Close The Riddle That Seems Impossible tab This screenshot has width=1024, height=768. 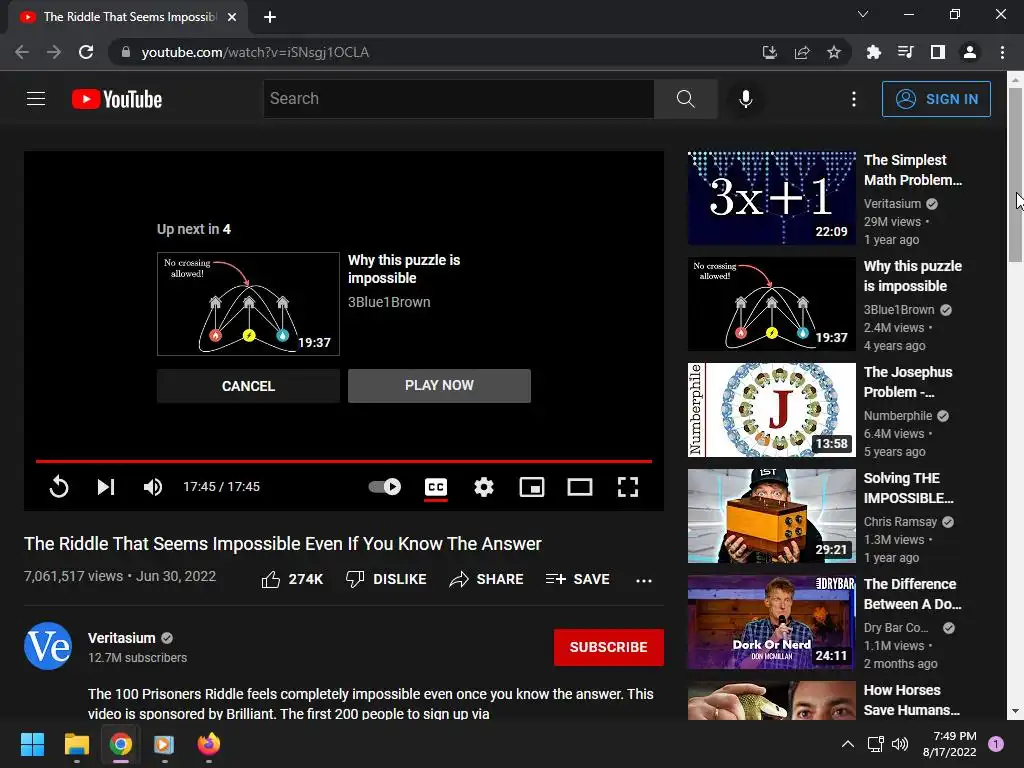(x=232, y=17)
